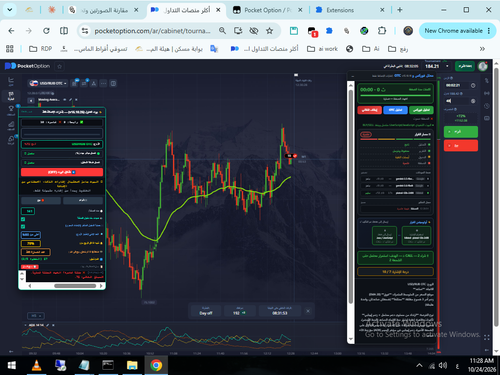
Task: Click the PocketOption favorites star icon
Action: tap(60, 66)
